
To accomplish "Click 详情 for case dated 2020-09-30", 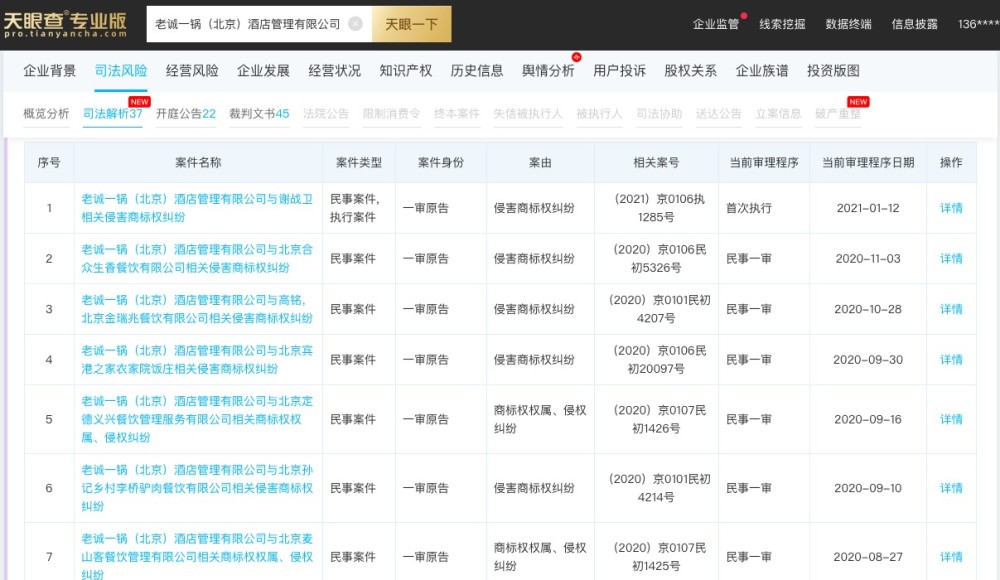I will click(x=951, y=359).
